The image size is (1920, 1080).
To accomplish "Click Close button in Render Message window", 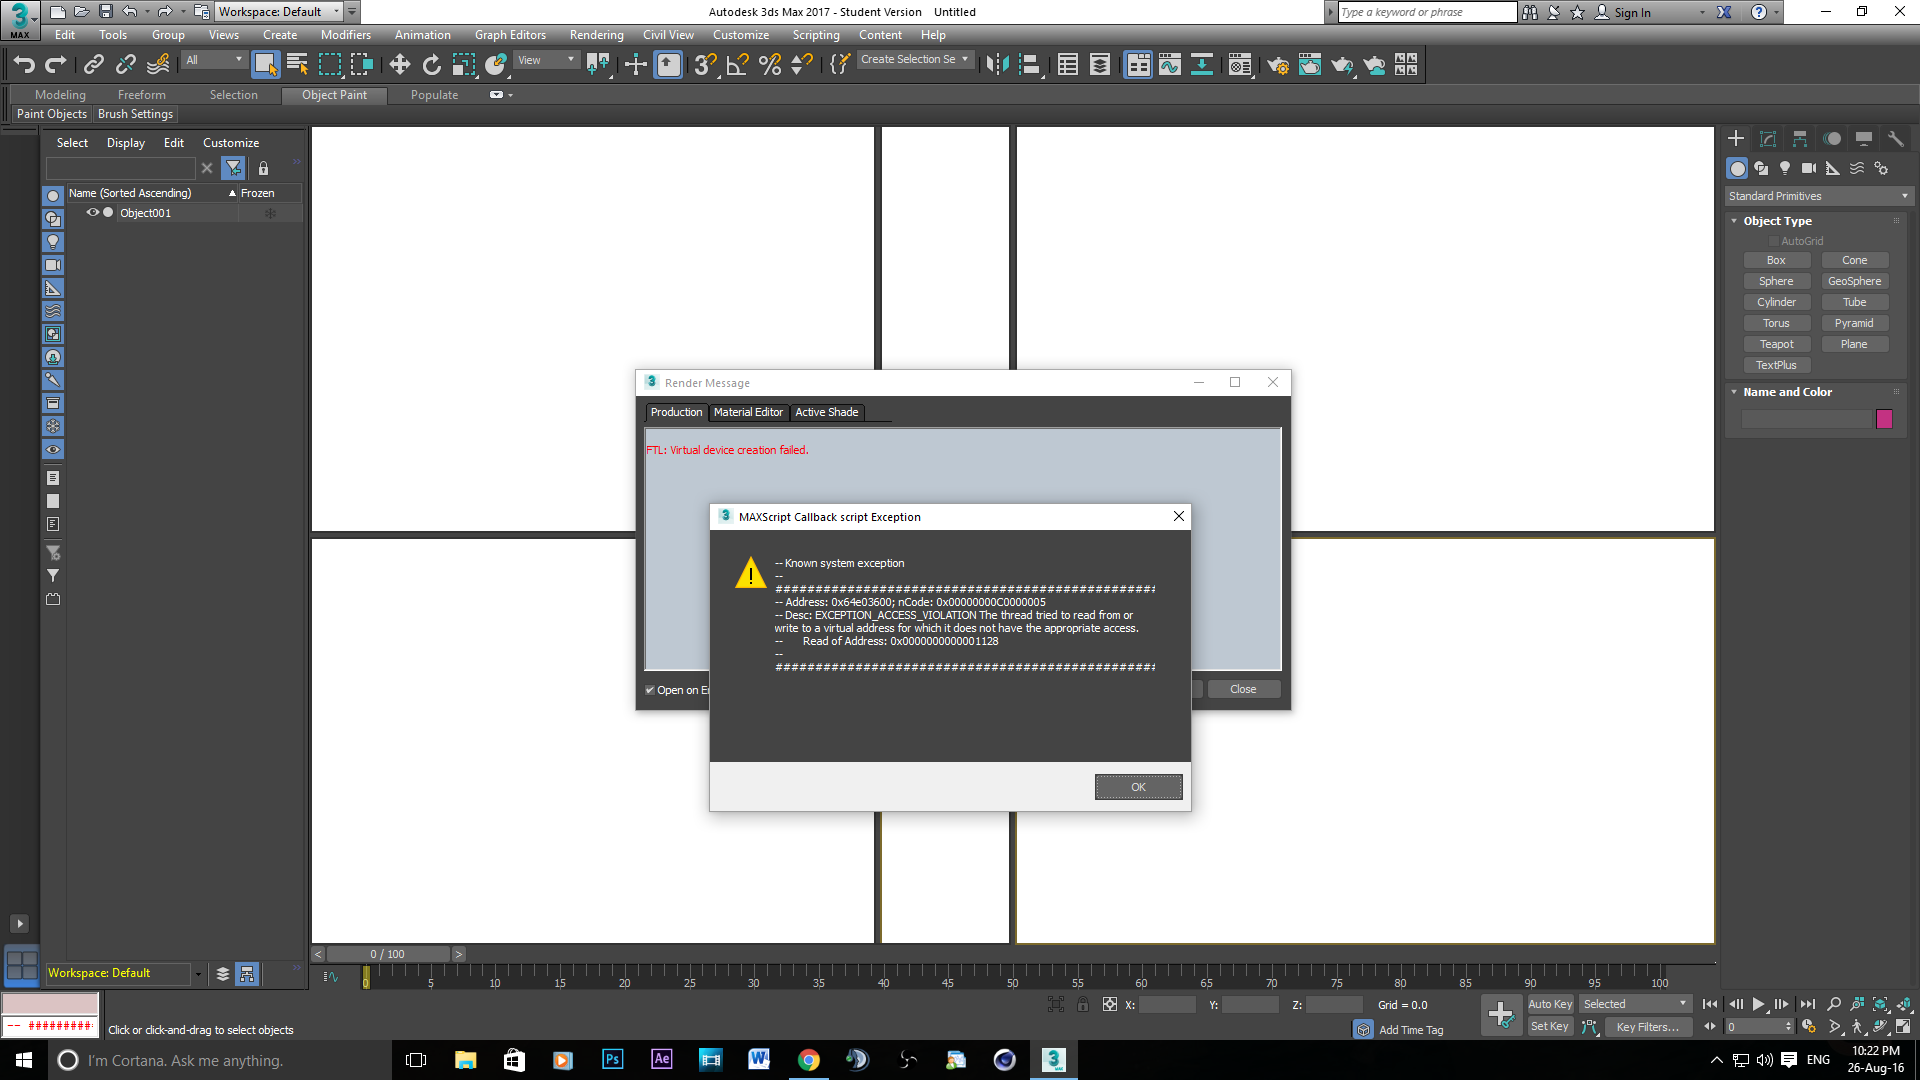I will coord(1243,689).
